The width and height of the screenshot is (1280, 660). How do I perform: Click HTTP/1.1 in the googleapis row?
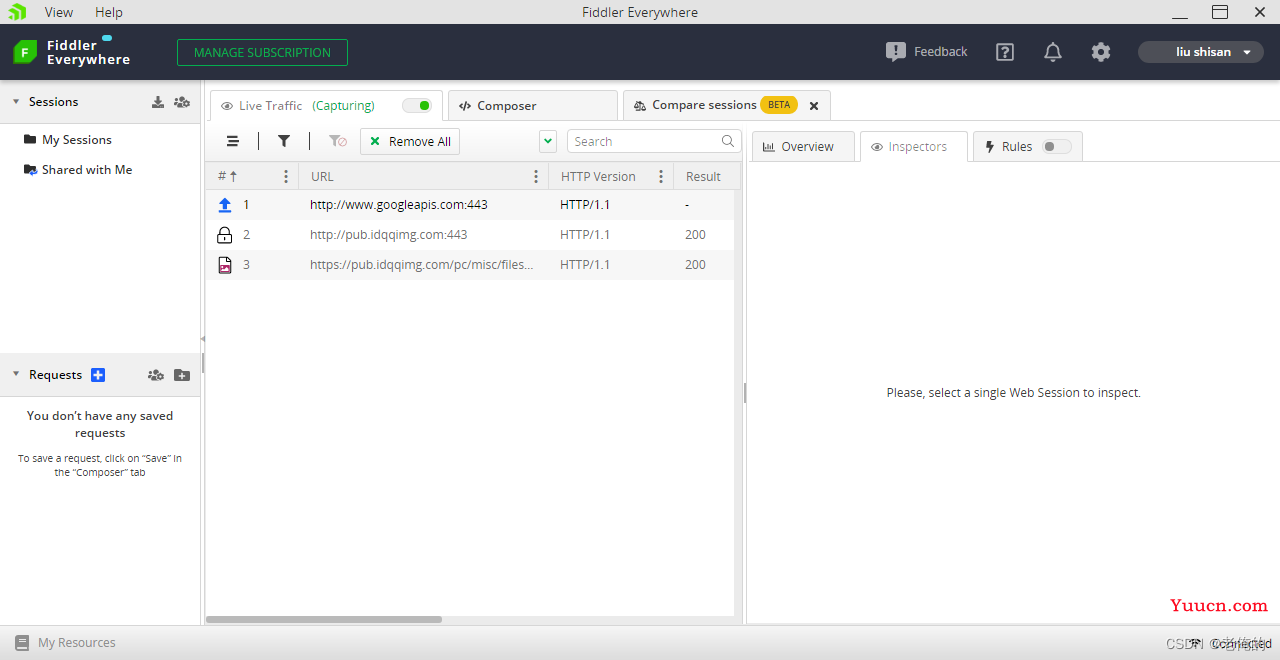click(585, 205)
